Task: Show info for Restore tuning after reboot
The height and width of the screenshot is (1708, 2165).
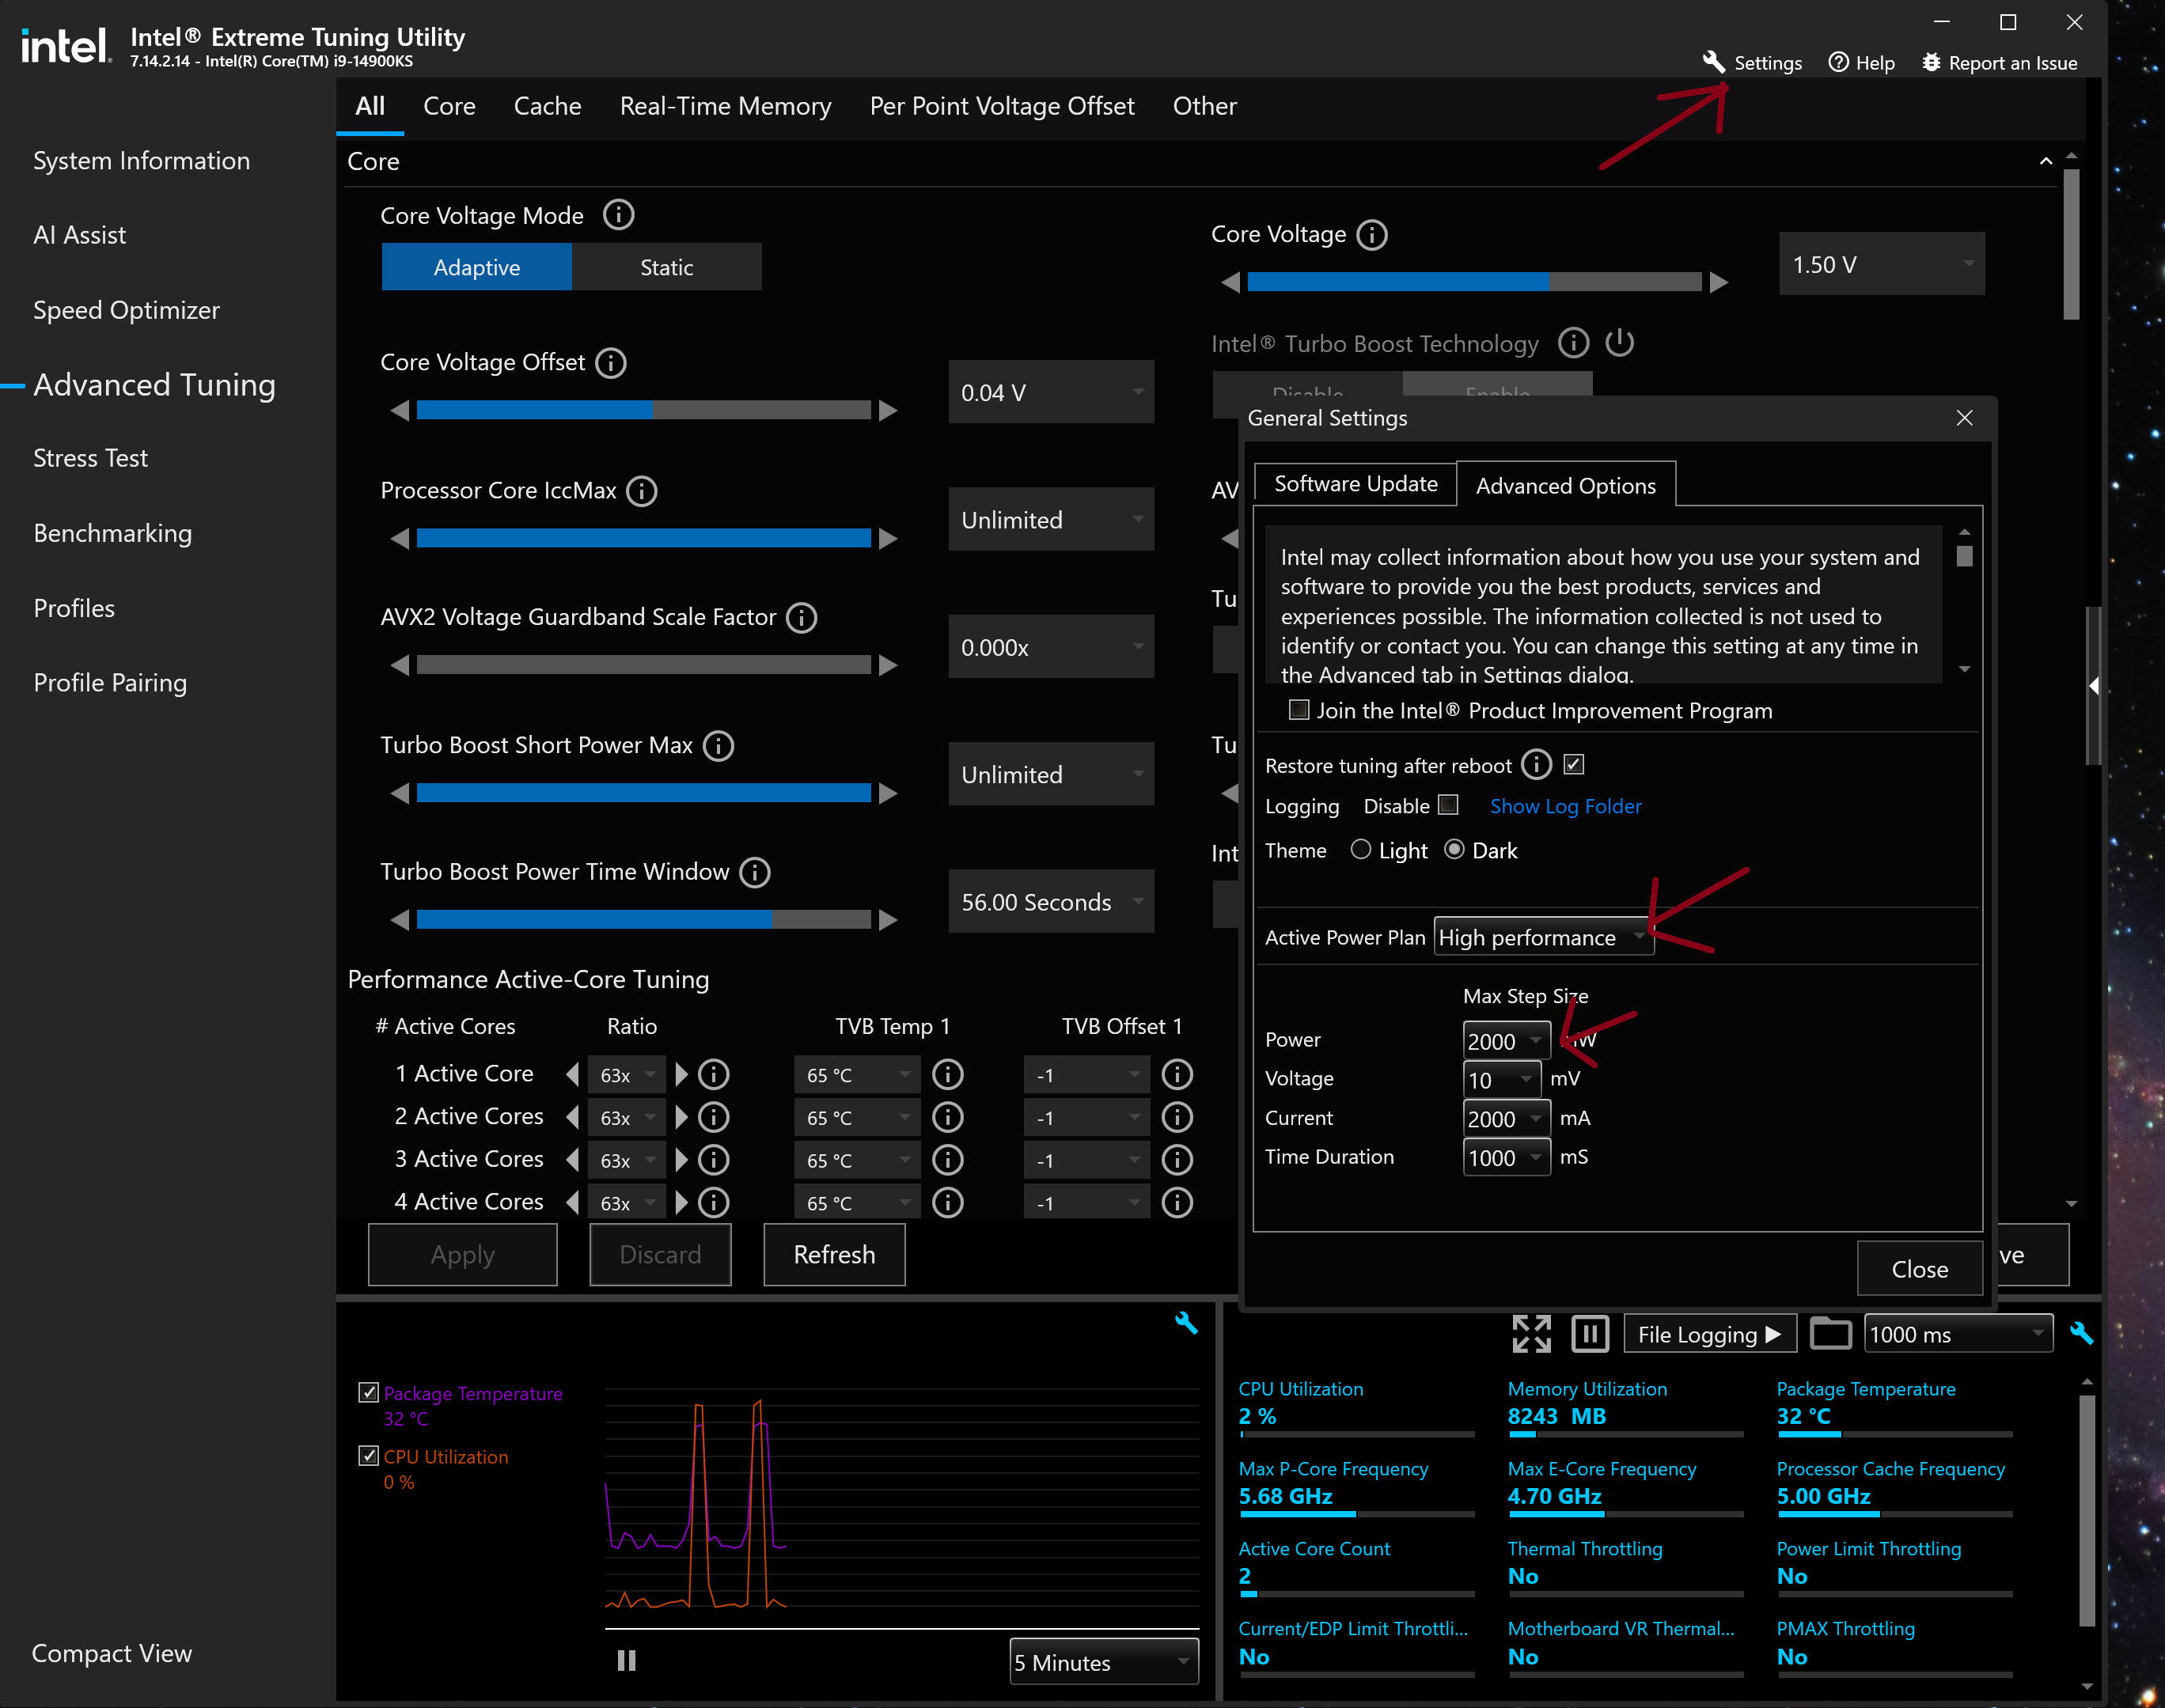Action: 1537,765
